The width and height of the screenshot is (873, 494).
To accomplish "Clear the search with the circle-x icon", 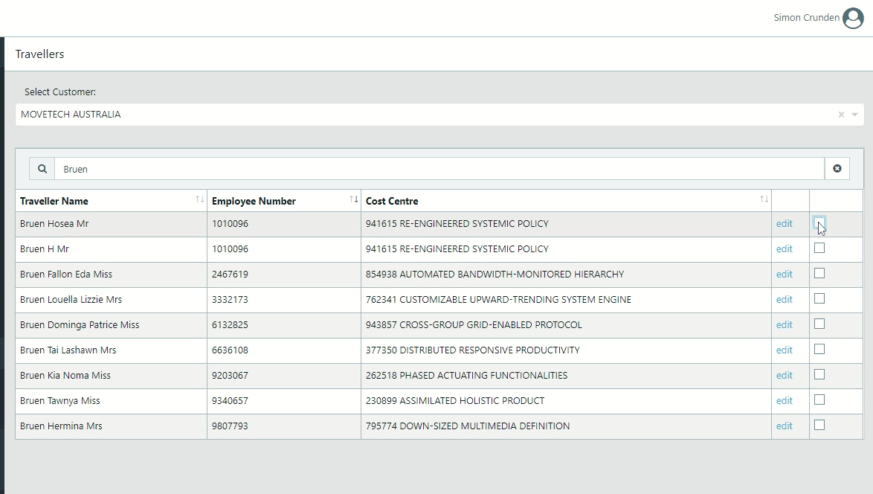I will coord(836,169).
